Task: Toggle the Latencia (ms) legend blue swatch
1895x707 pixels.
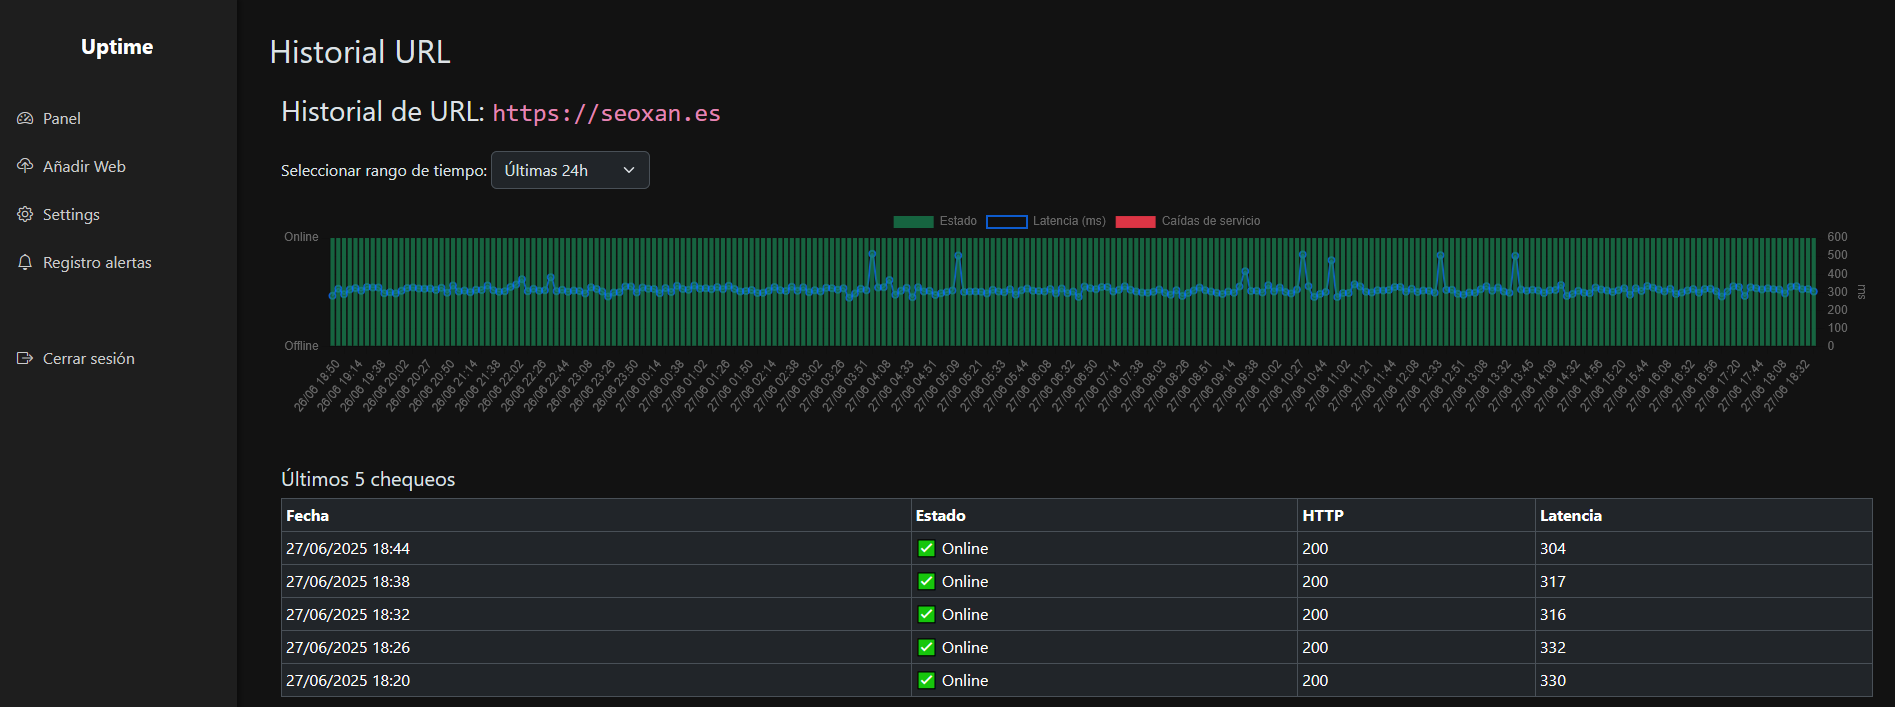Action: (1006, 222)
